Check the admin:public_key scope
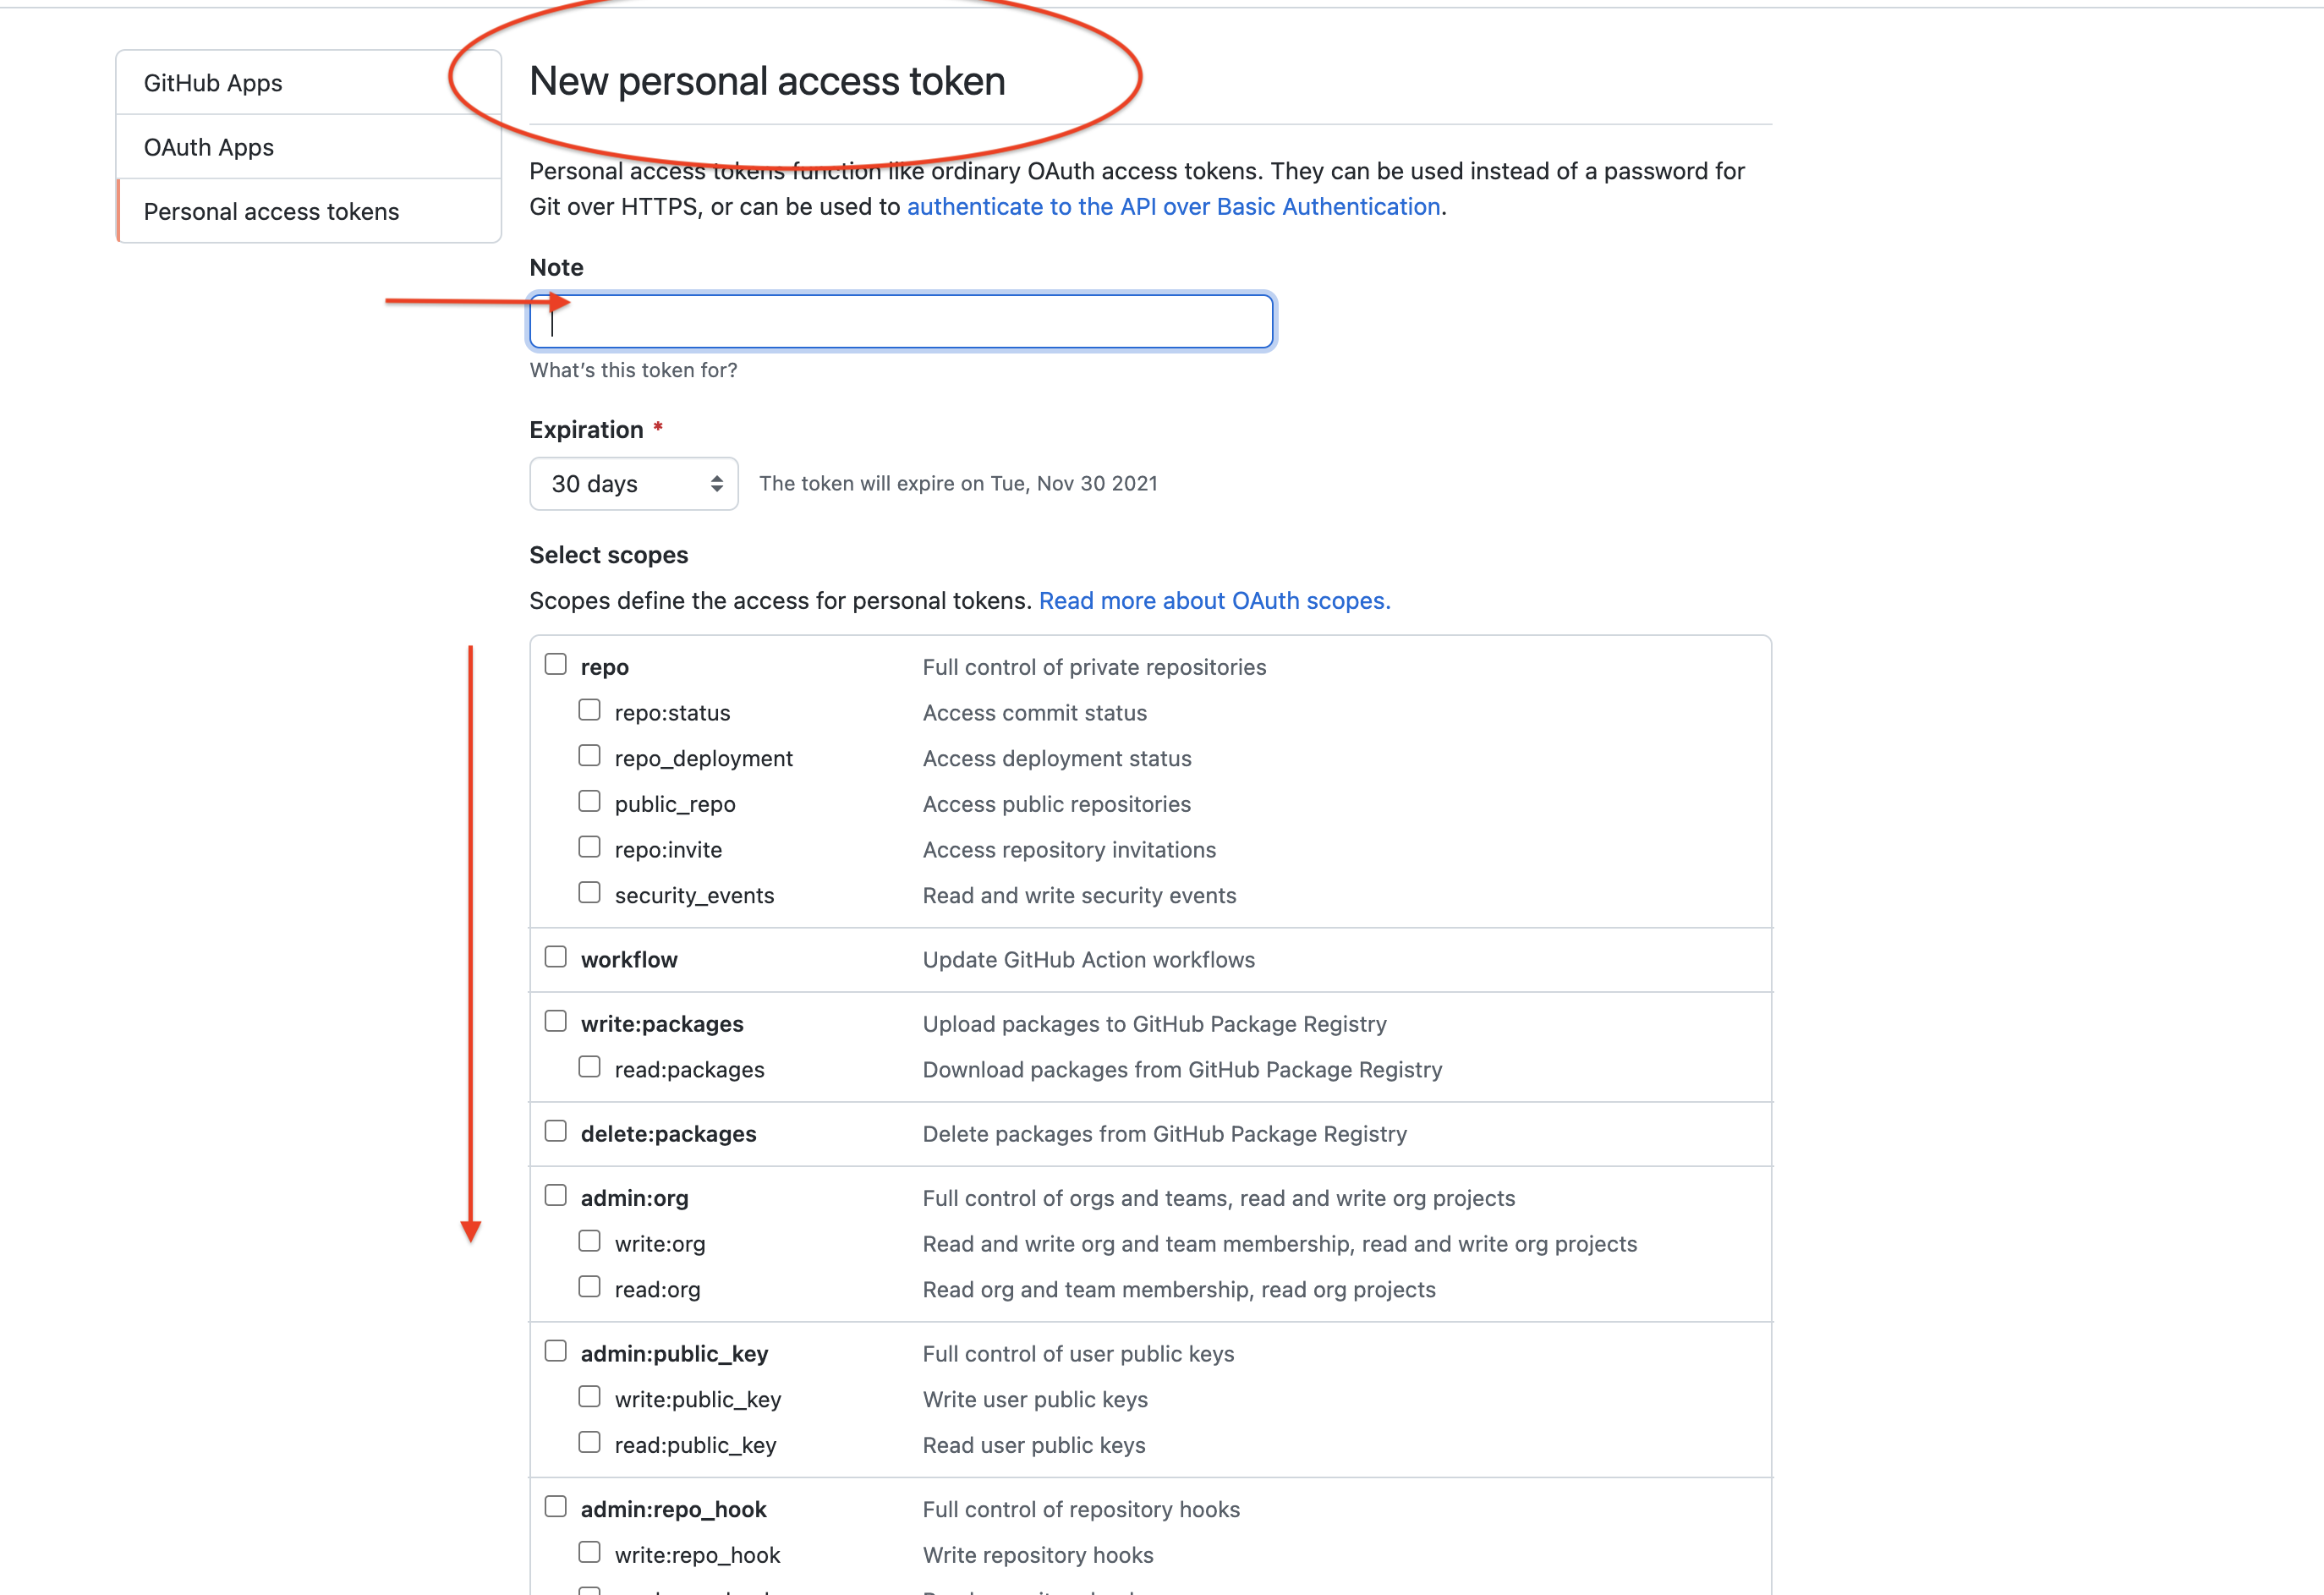This screenshot has height=1595, width=2324. click(556, 1350)
